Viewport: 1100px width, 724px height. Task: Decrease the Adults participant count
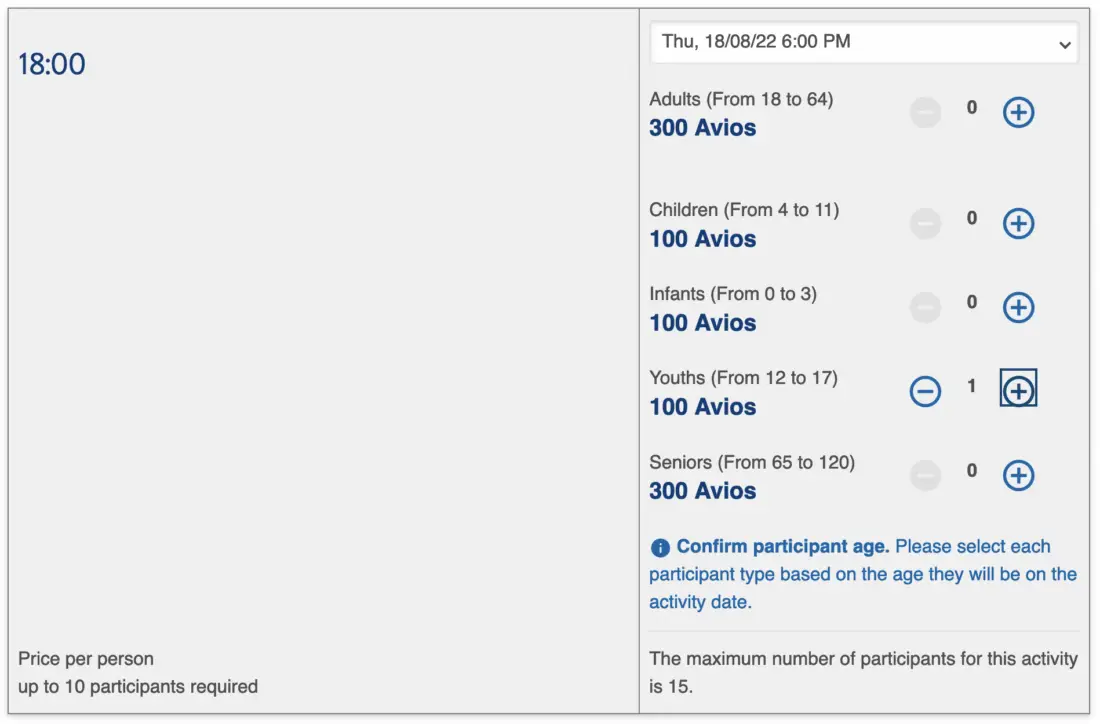click(x=925, y=113)
